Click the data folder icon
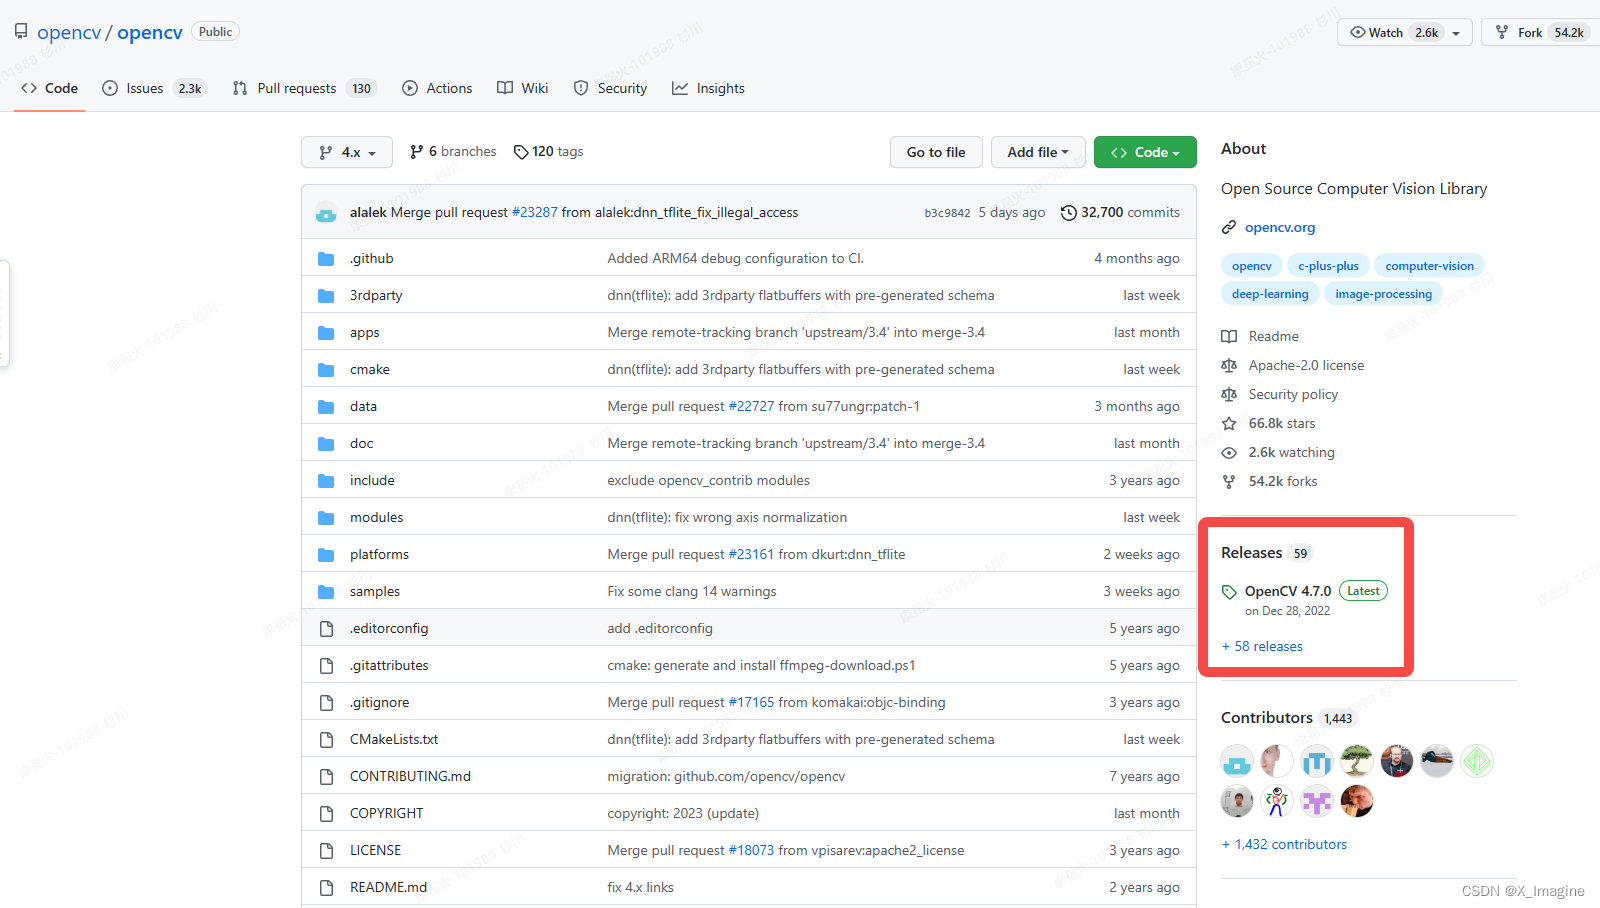 326,407
